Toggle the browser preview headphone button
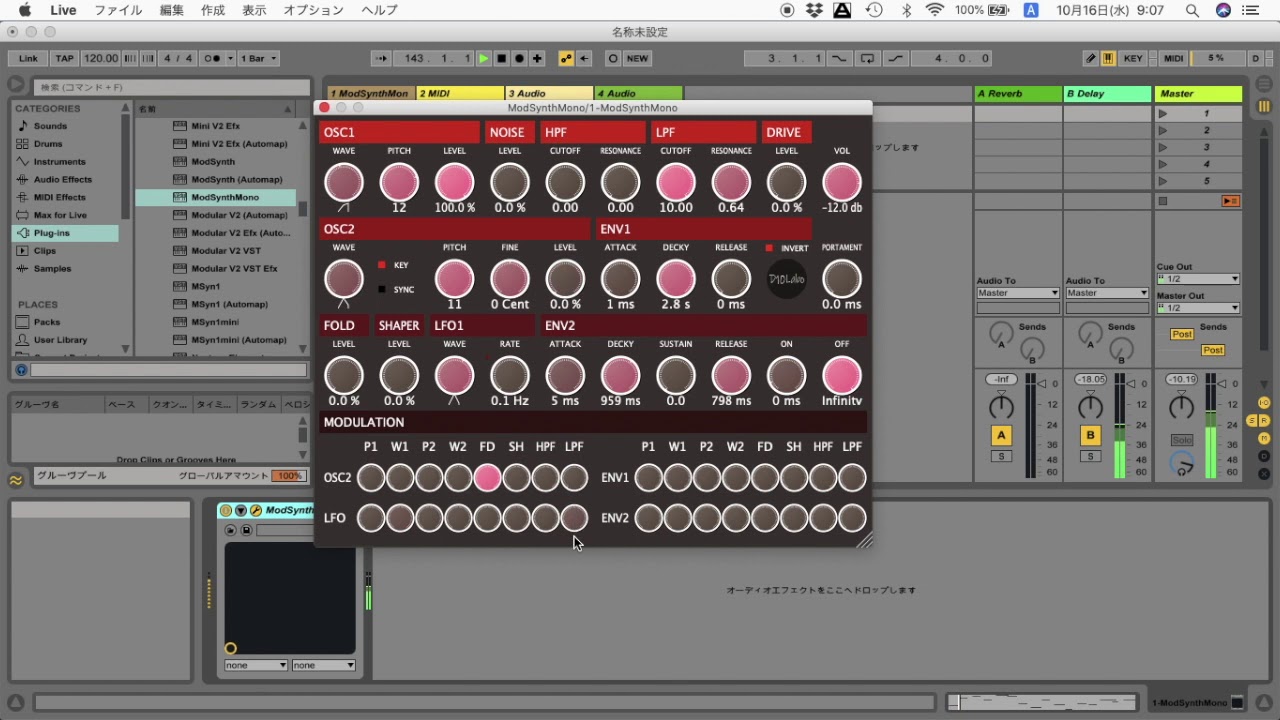The image size is (1280, 720). pyautogui.click(x=21, y=370)
